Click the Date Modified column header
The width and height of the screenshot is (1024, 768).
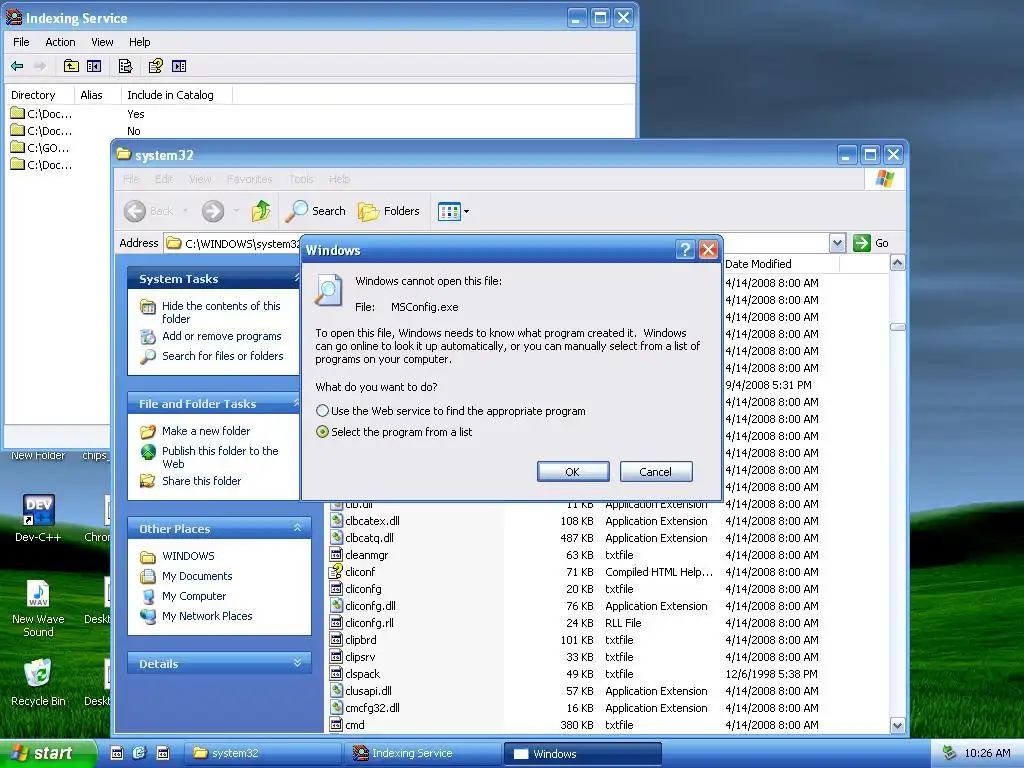[x=780, y=264]
